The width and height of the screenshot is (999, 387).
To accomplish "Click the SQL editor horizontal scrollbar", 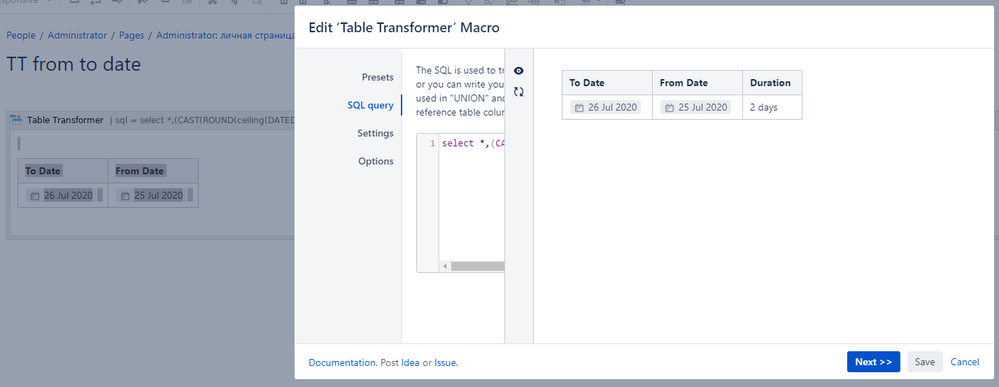I will tap(478, 266).
